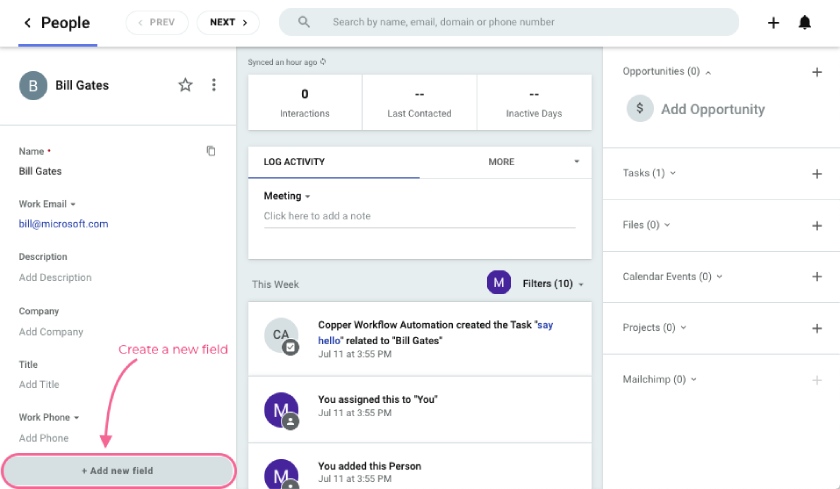The image size is (840, 489).
Task: Add a Calendar Event with plus icon
Action: tap(817, 277)
